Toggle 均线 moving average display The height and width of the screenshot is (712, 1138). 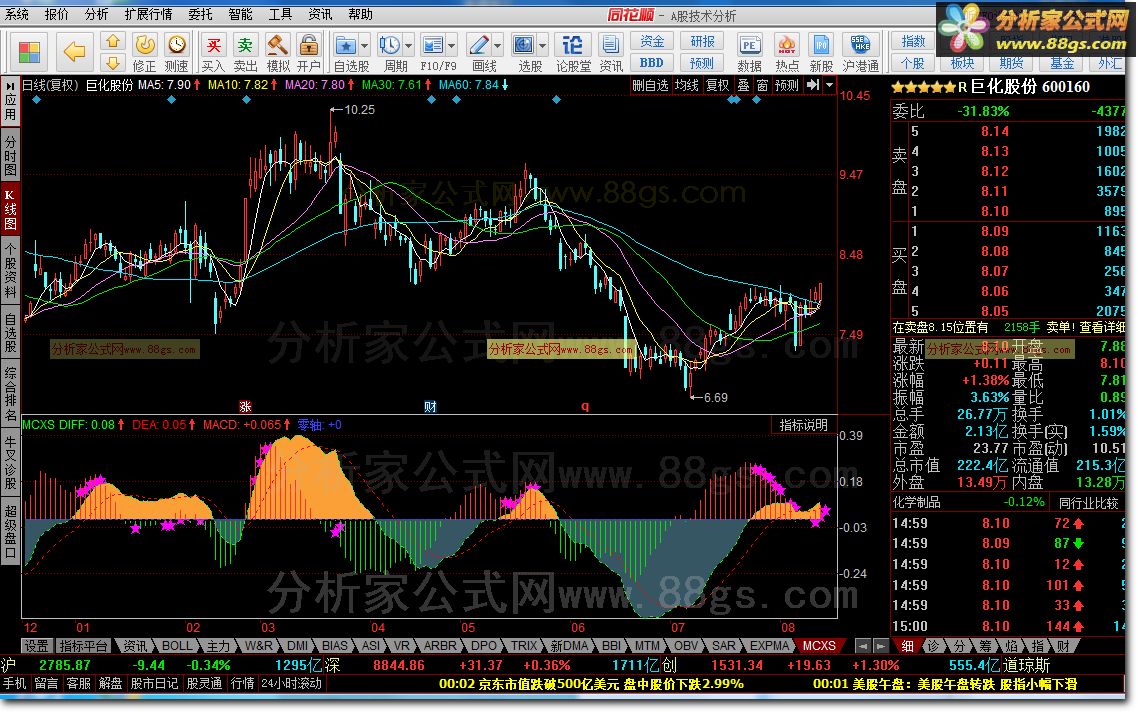(686, 85)
